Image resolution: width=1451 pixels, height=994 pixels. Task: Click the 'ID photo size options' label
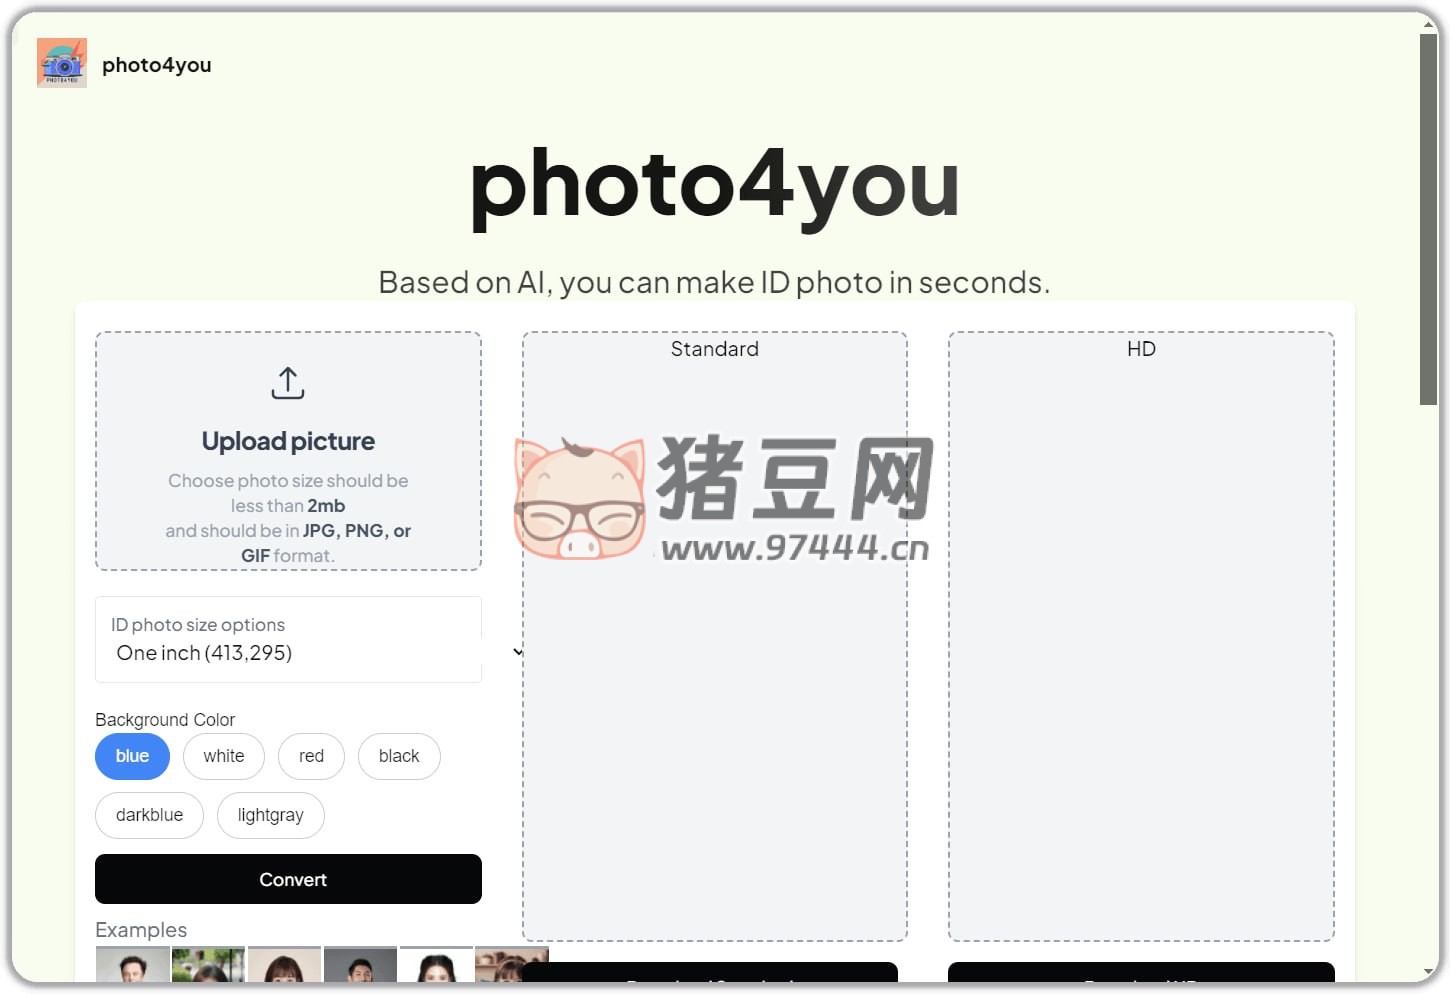(198, 625)
